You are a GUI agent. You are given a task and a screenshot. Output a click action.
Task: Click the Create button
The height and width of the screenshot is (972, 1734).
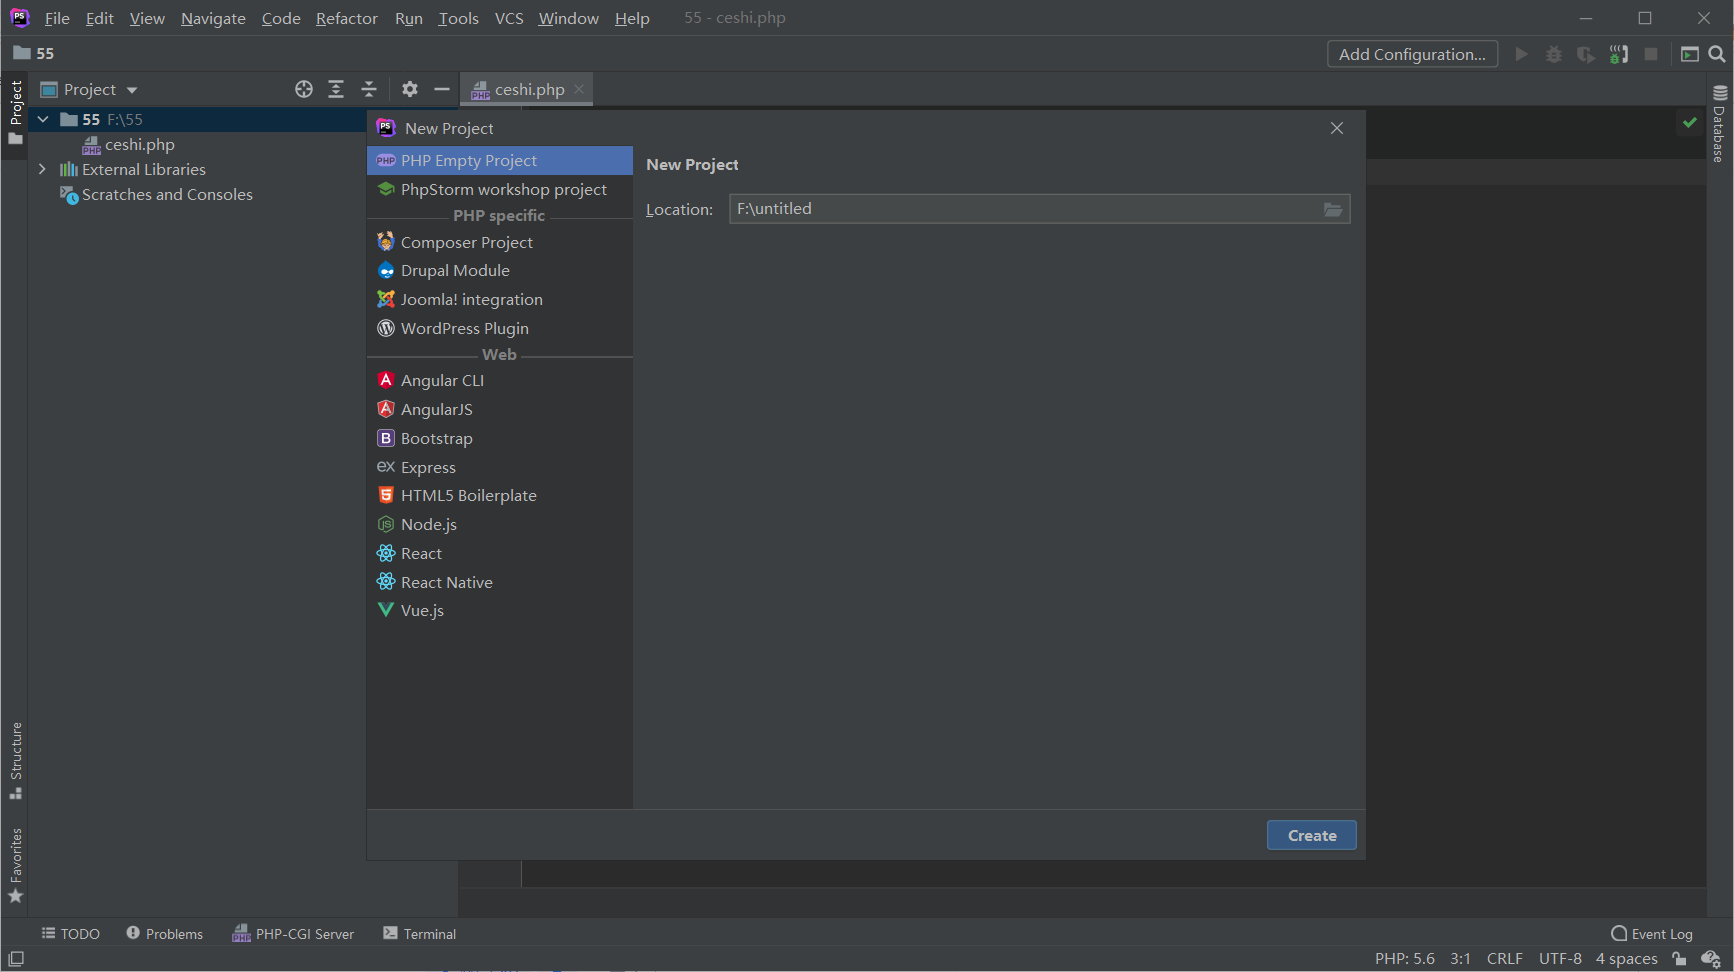click(x=1312, y=835)
